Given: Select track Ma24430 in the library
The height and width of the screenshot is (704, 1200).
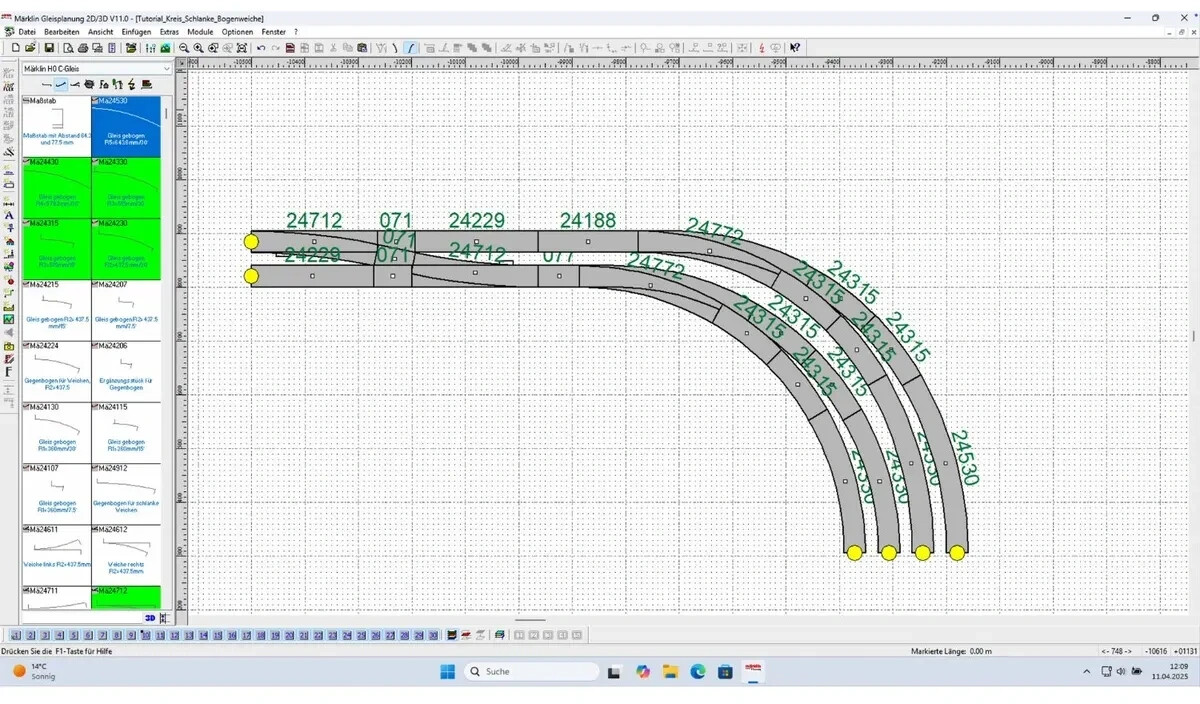Looking at the screenshot, I should click(56, 187).
